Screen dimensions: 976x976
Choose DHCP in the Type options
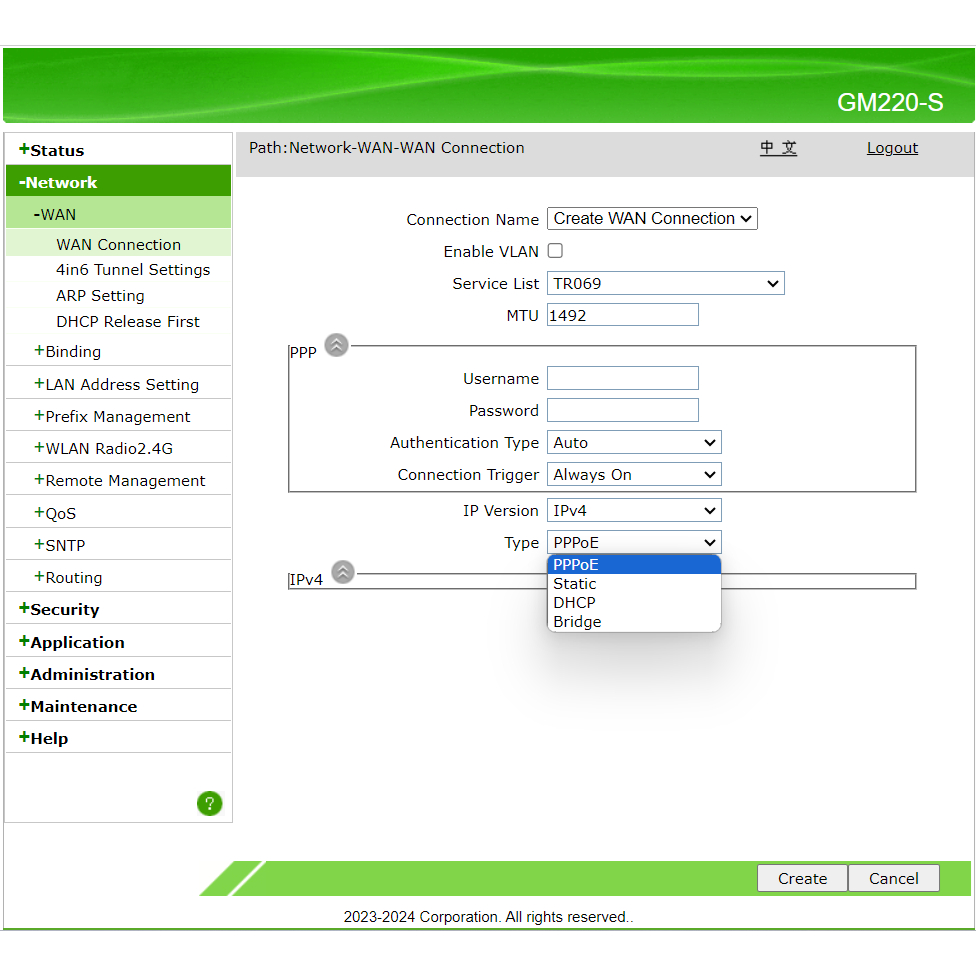tap(575, 603)
